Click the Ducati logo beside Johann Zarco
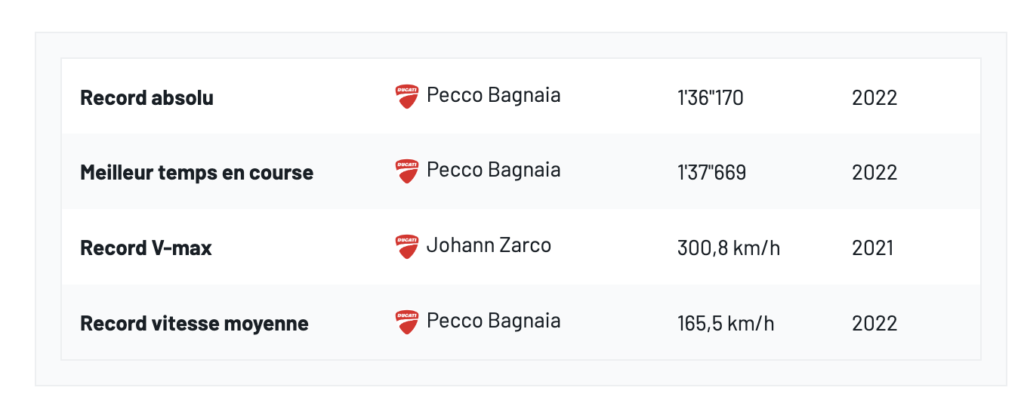 pyautogui.click(x=406, y=246)
